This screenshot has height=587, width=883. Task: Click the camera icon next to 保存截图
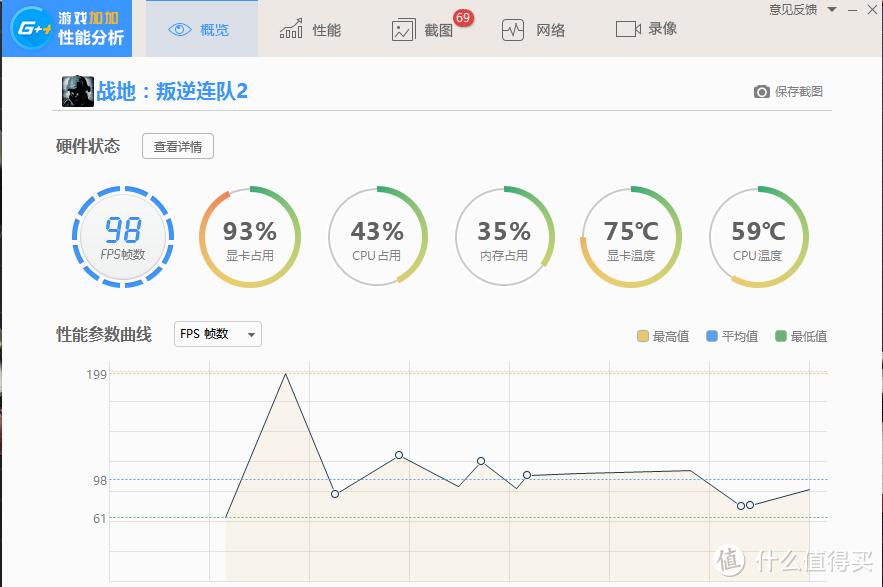click(x=761, y=91)
